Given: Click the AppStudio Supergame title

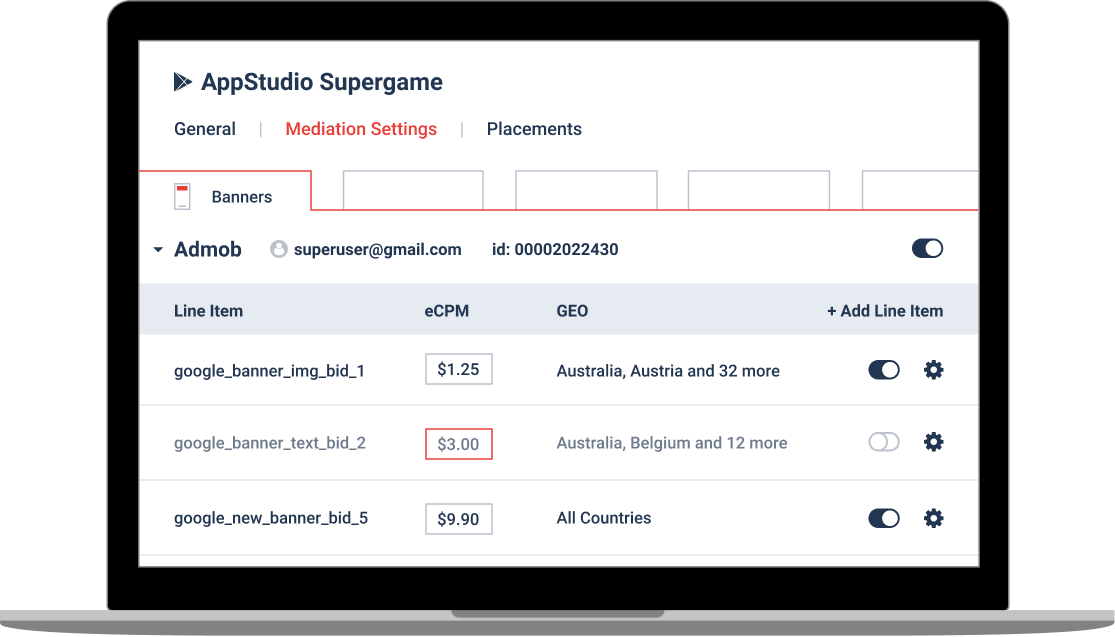Looking at the screenshot, I should [321, 82].
